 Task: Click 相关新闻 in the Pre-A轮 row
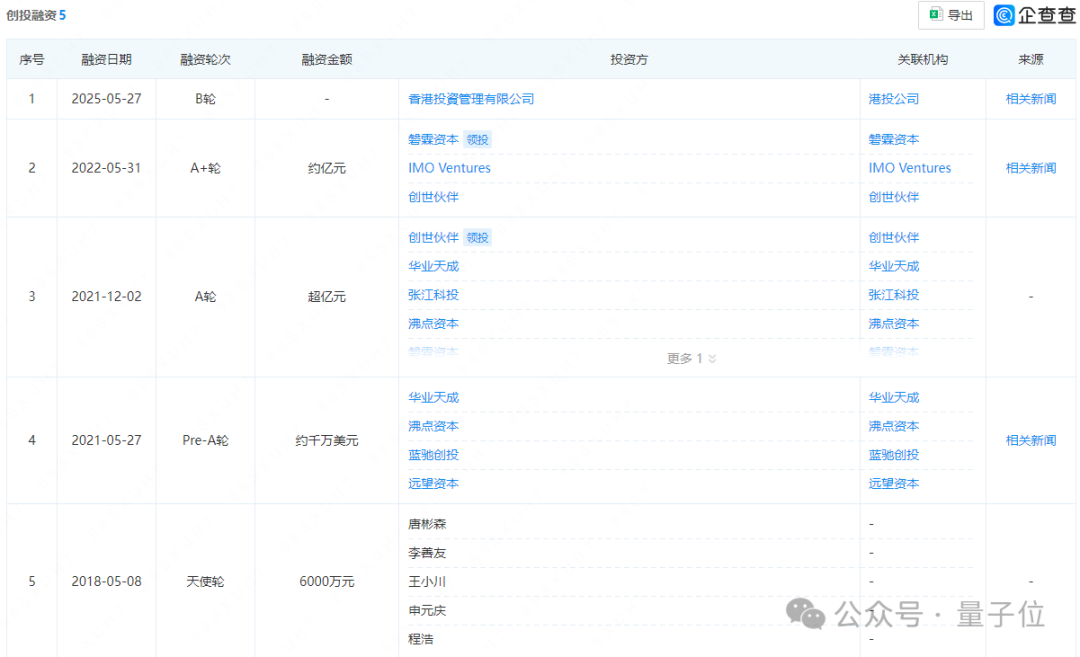click(1030, 440)
